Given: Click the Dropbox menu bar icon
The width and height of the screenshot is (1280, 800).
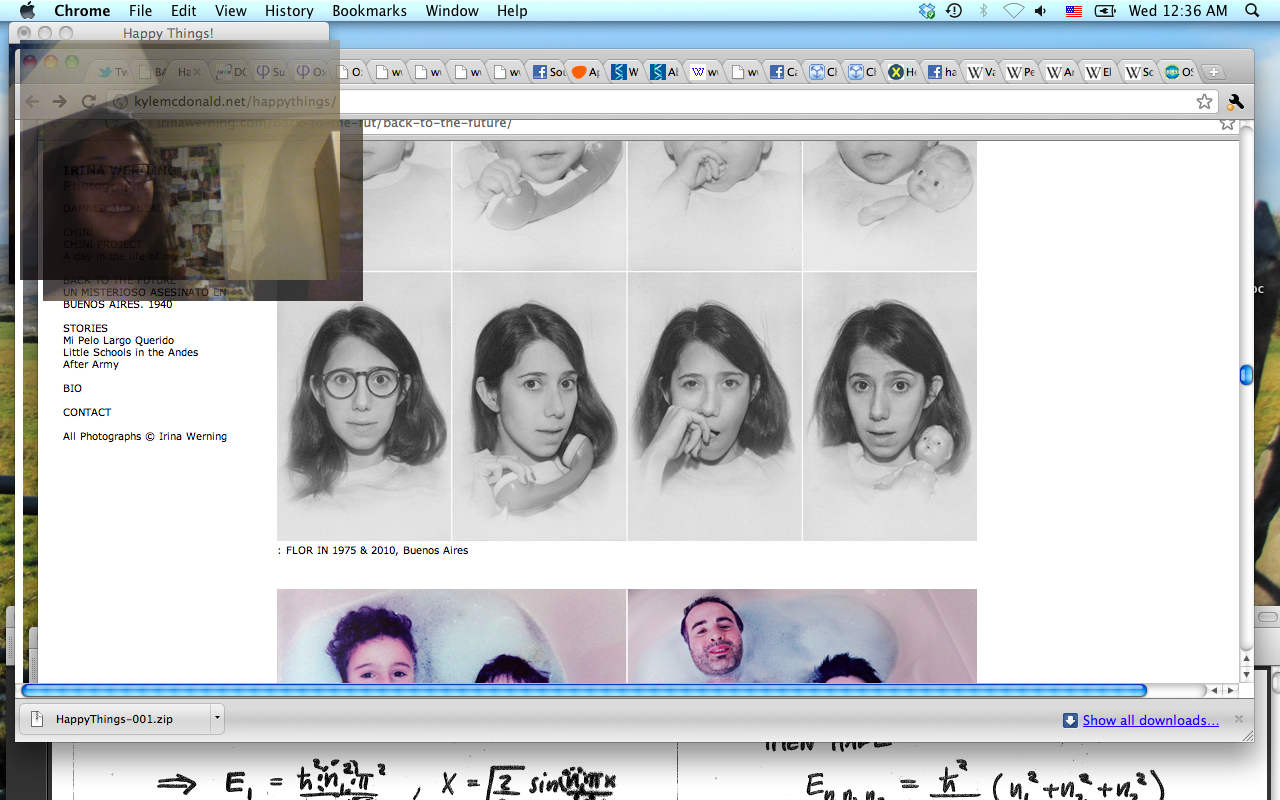Looking at the screenshot, I should tap(927, 11).
